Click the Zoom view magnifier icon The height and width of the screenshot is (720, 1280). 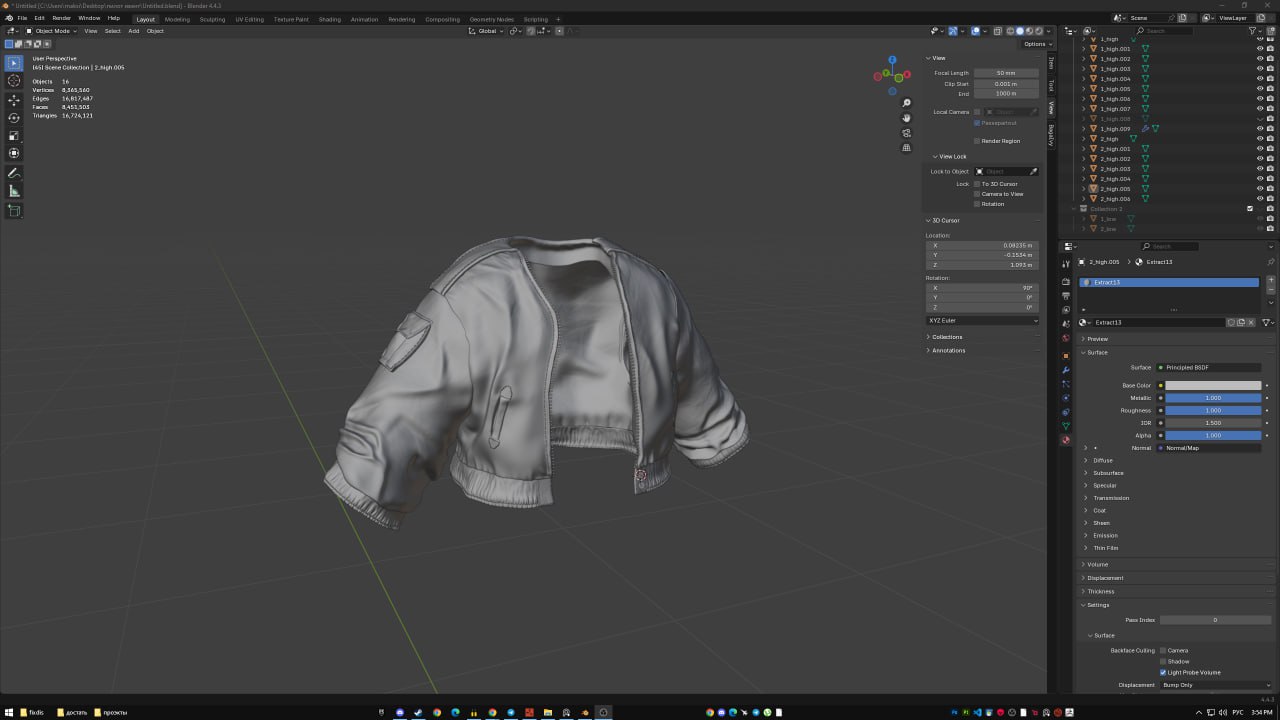click(x=907, y=103)
